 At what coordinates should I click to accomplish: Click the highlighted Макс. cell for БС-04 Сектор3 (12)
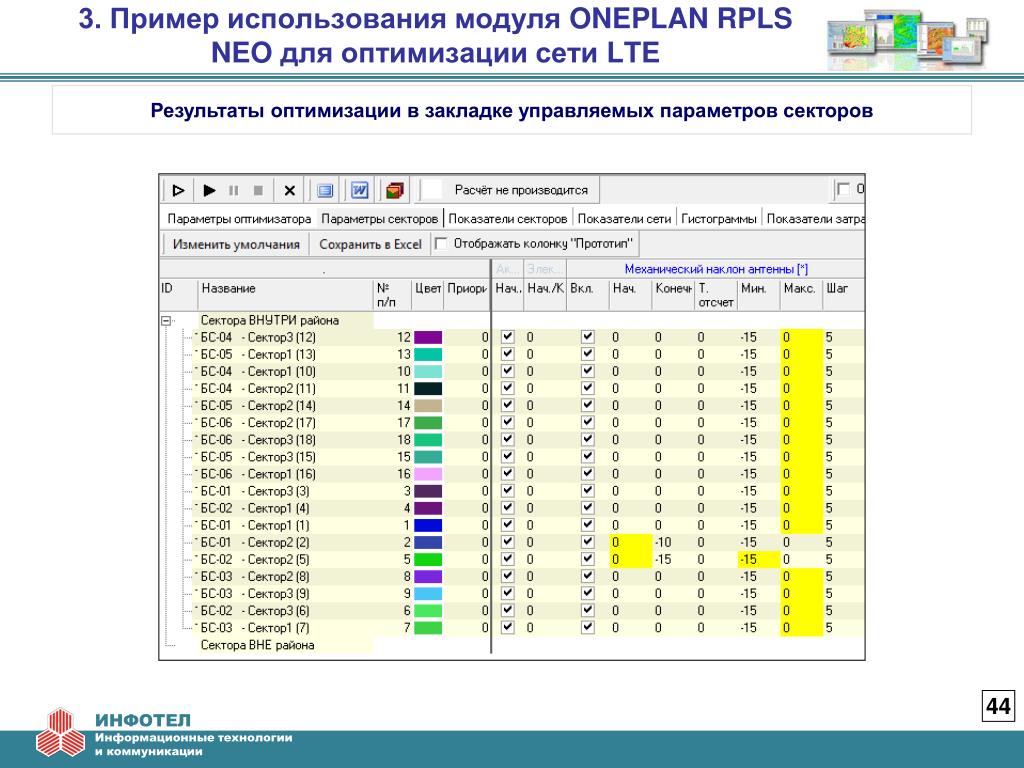click(x=801, y=338)
